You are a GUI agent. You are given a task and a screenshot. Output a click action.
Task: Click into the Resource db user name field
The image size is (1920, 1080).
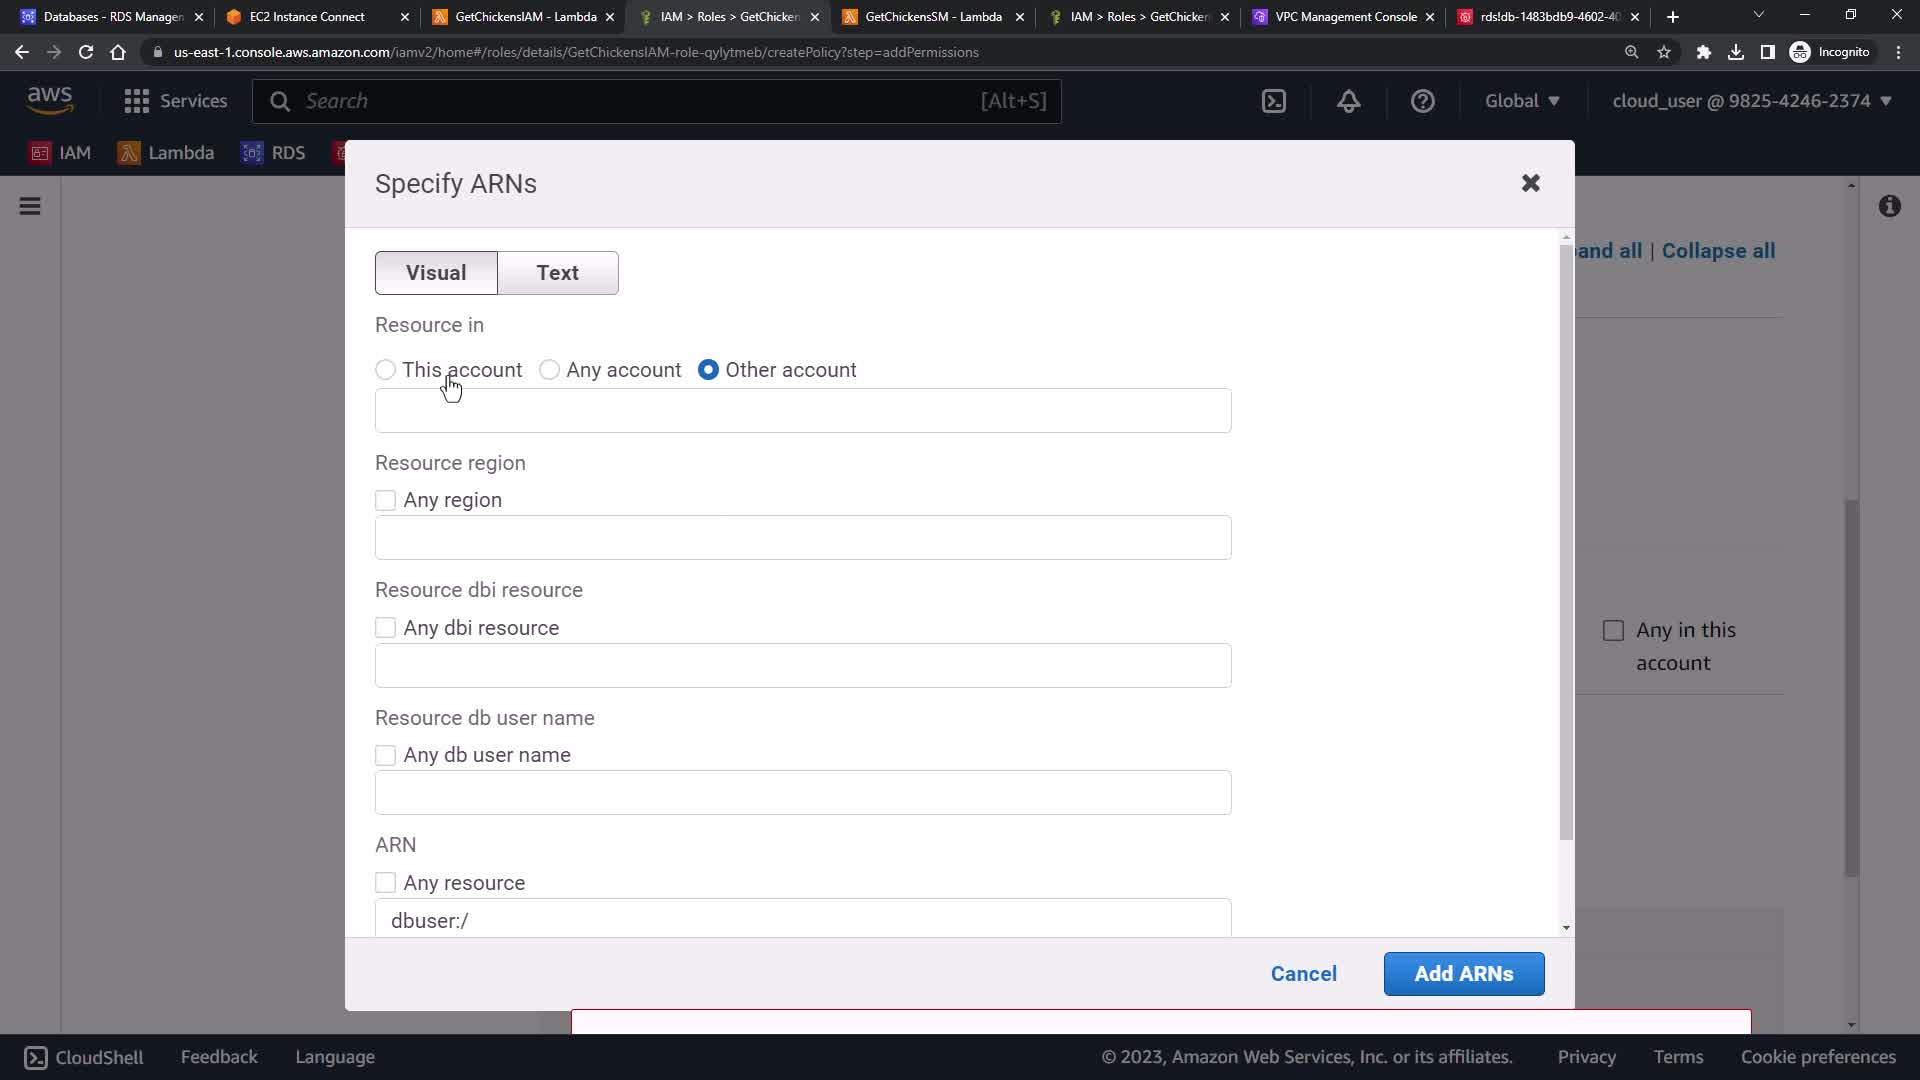pos(802,793)
